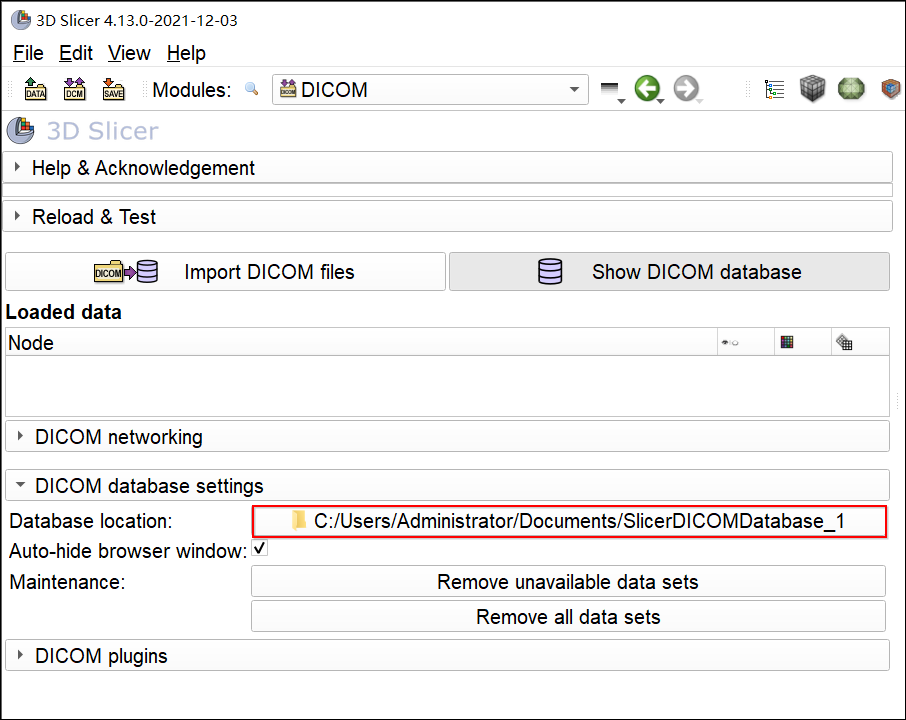Click the Load DATA toolbar icon
The image size is (906, 720).
35,90
